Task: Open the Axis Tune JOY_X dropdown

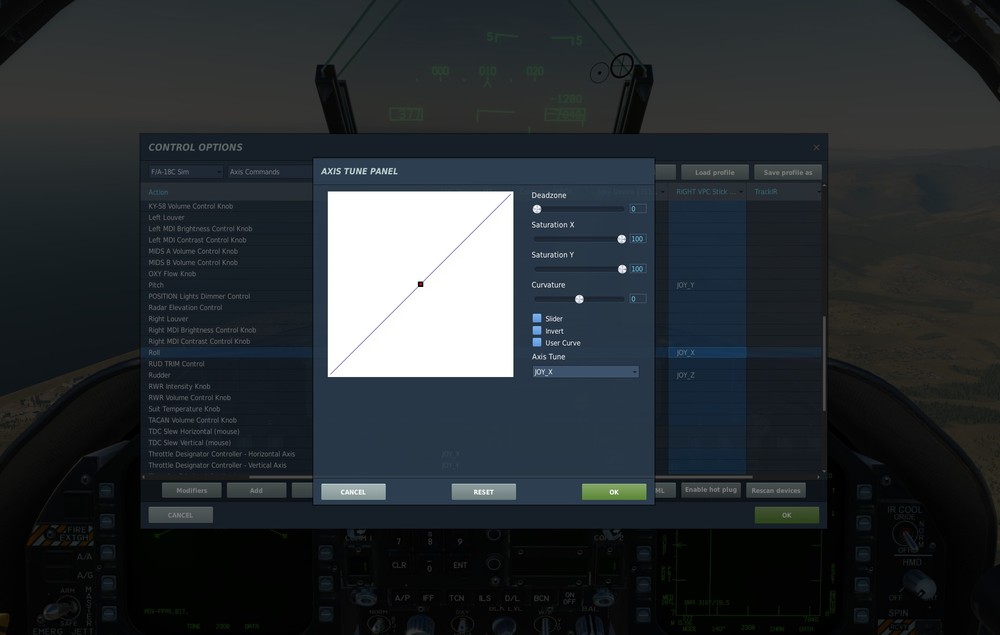Action: (585, 372)
